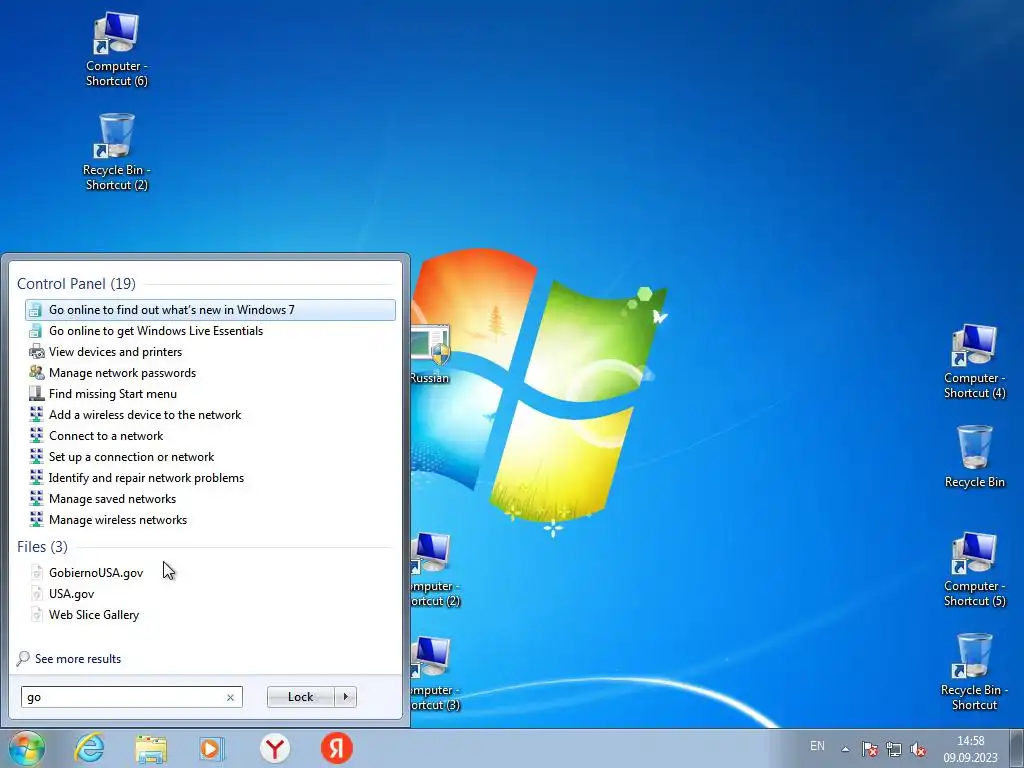The width and height of the screenshot is (1024, 768).
Task: Clear the search box with the X
Action: [x=231, y=697]
